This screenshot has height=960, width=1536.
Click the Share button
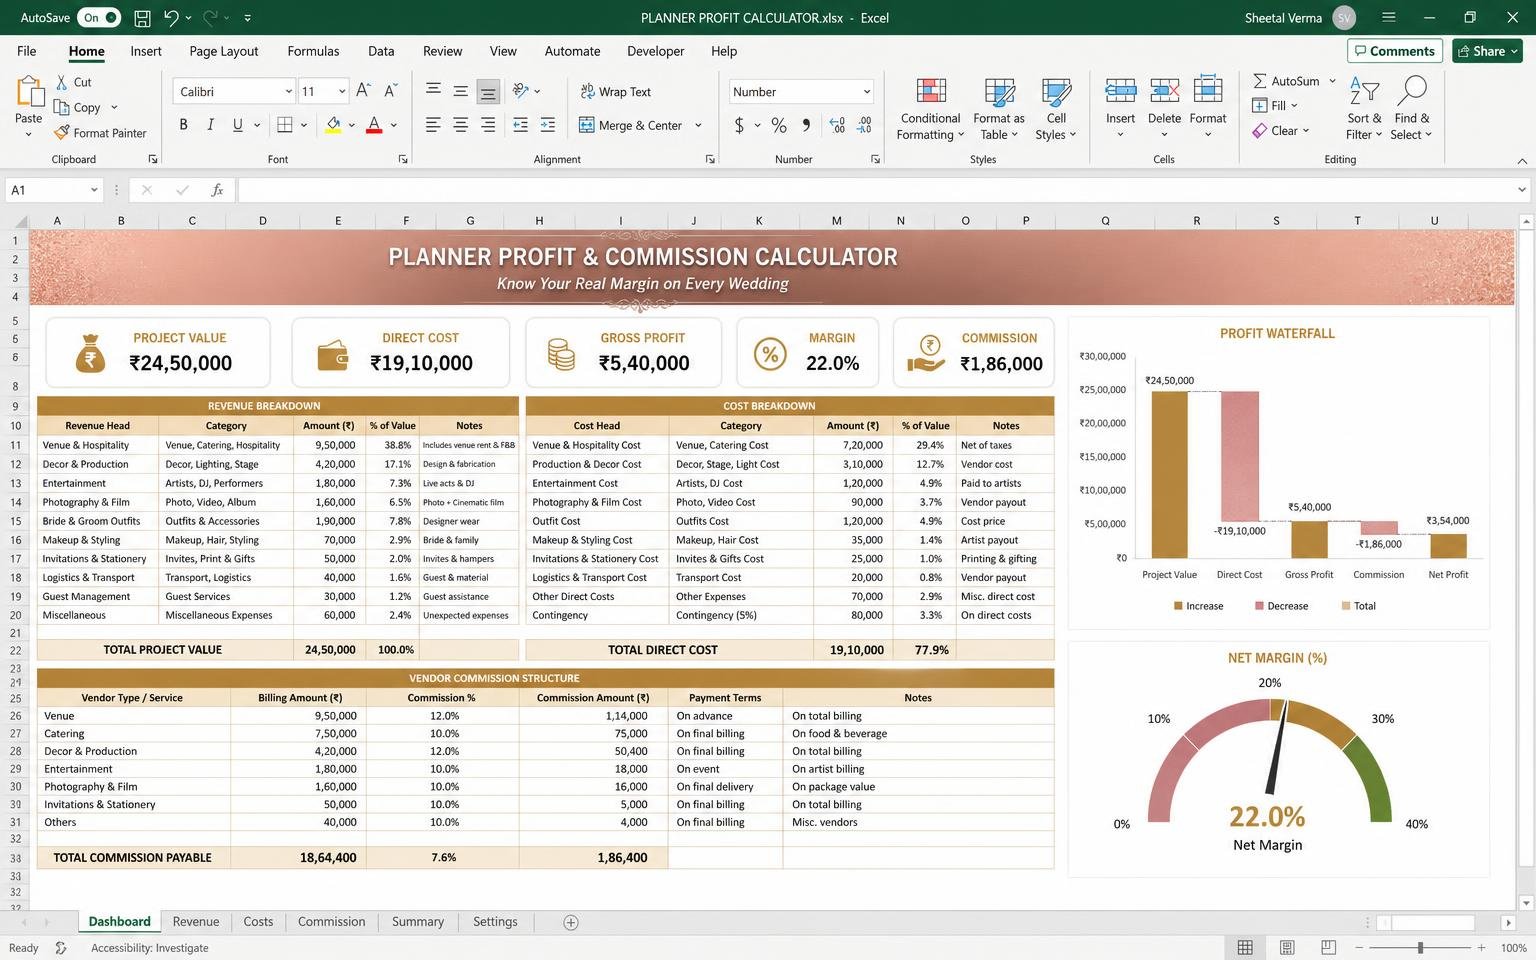point(1488,51)
